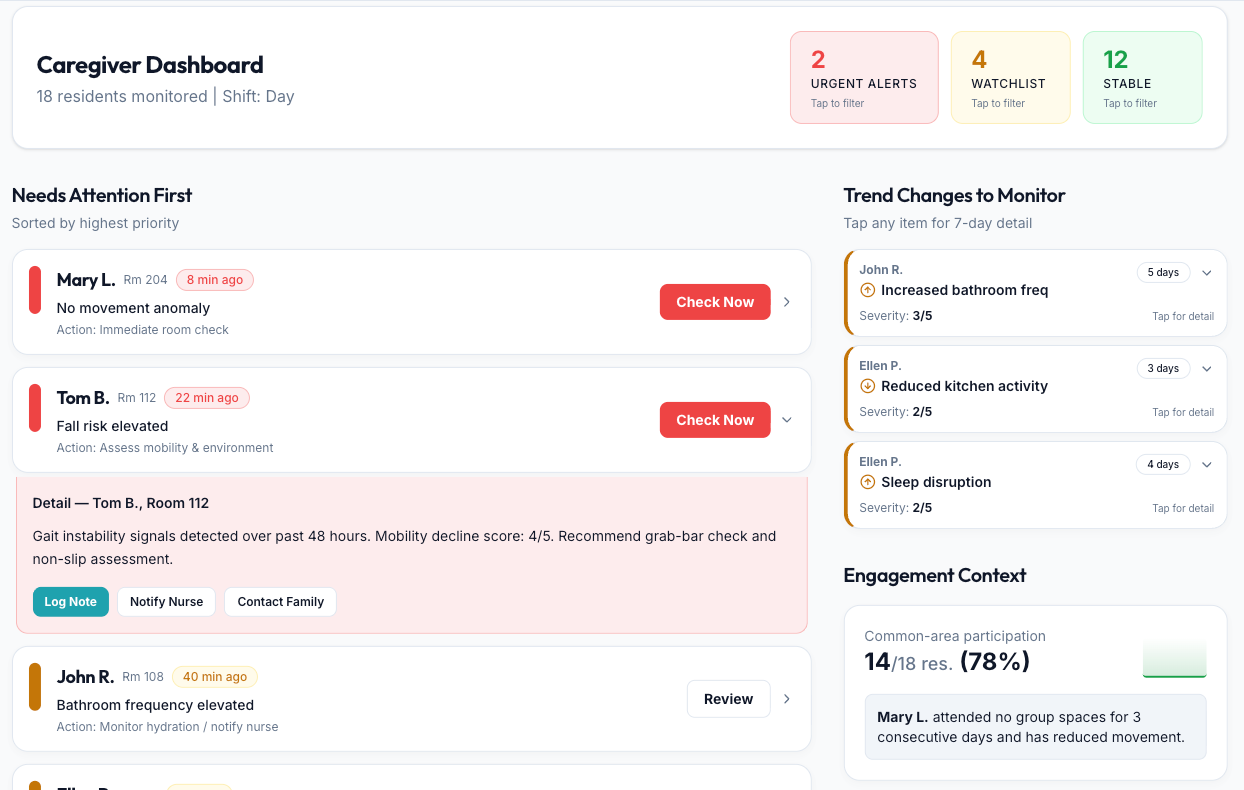This screenshot has width=1244, height=790.
Task: Click the Mary L. group spaces note
Action: [1035, 727]
